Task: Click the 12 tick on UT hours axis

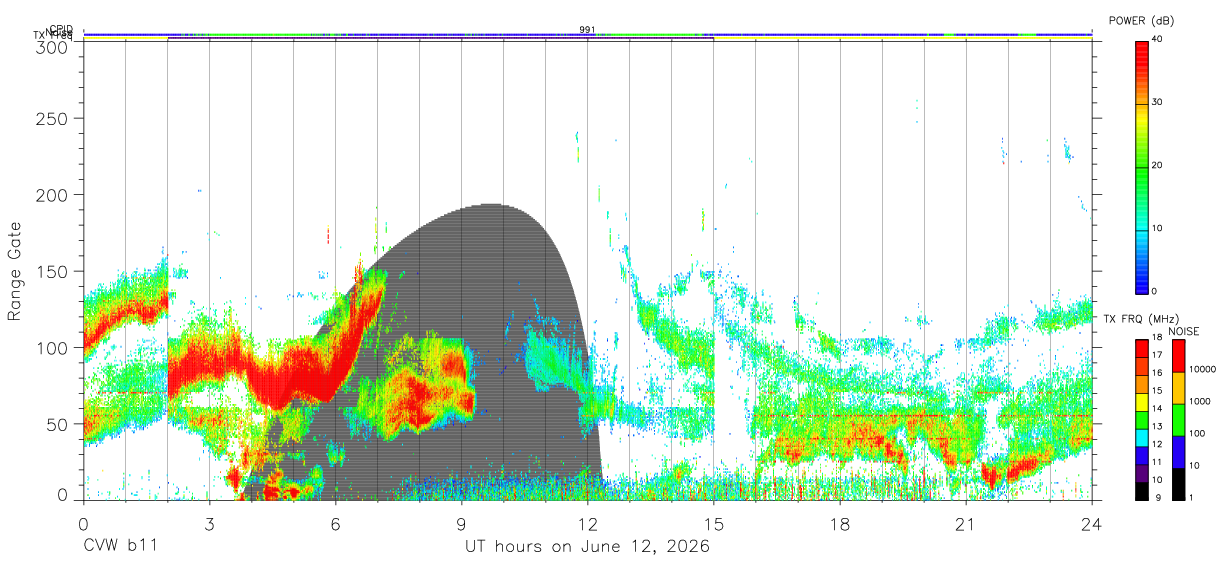Action: click(588, 523)
